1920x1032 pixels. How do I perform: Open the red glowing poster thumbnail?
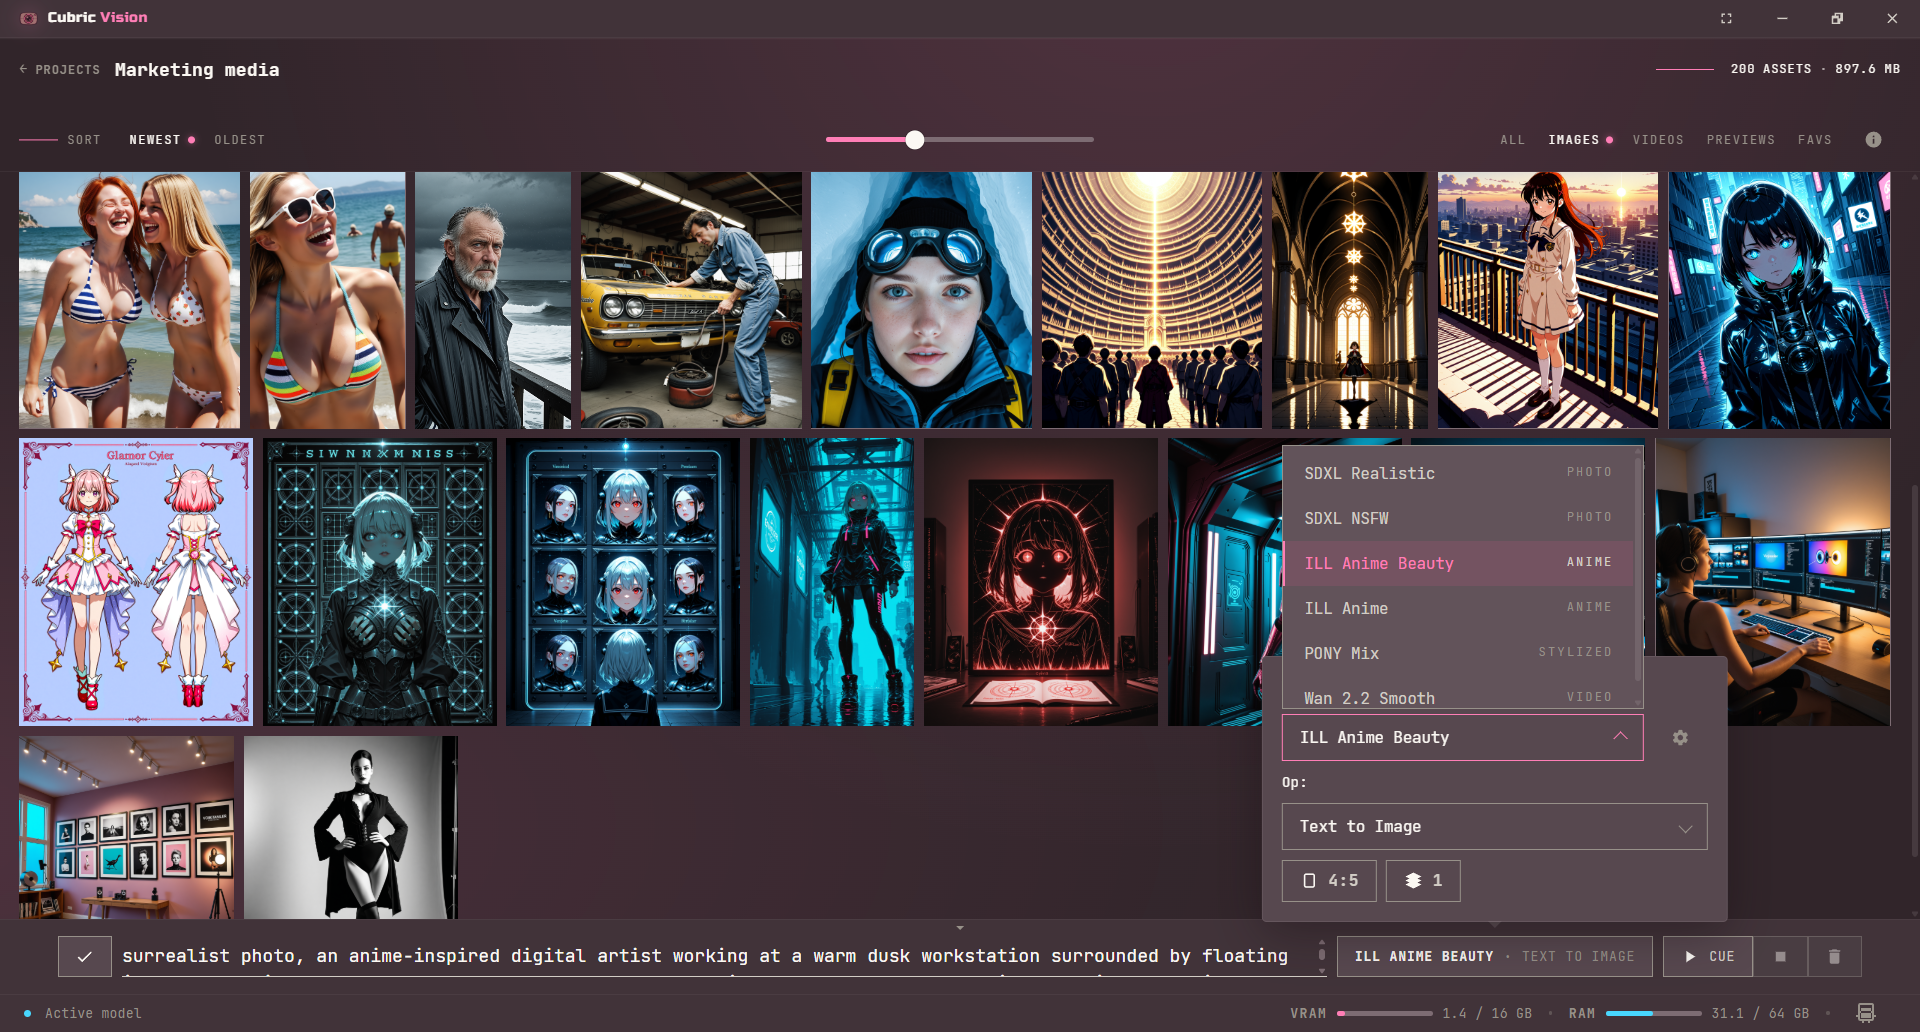coord(1041,582)
